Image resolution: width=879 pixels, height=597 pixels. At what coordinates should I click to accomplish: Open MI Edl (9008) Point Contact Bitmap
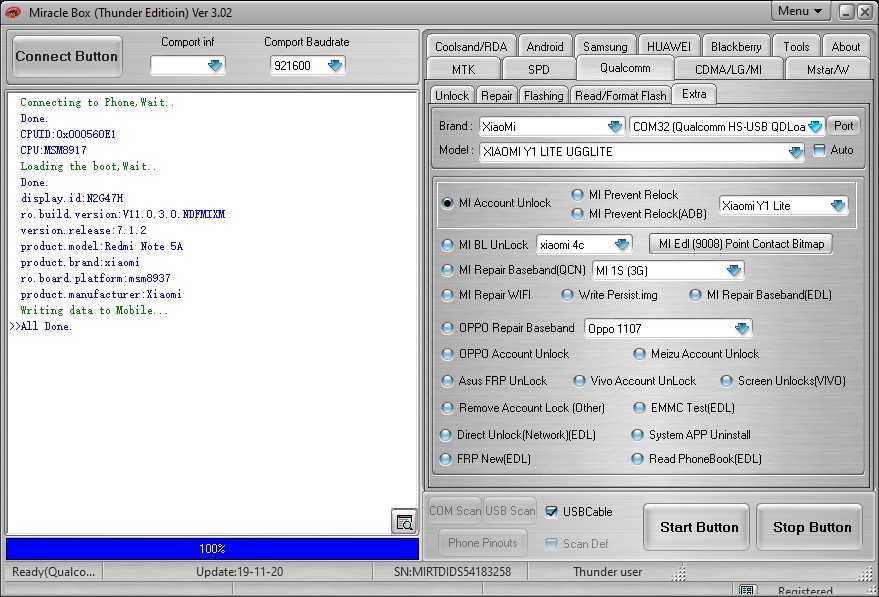(741, 244)
